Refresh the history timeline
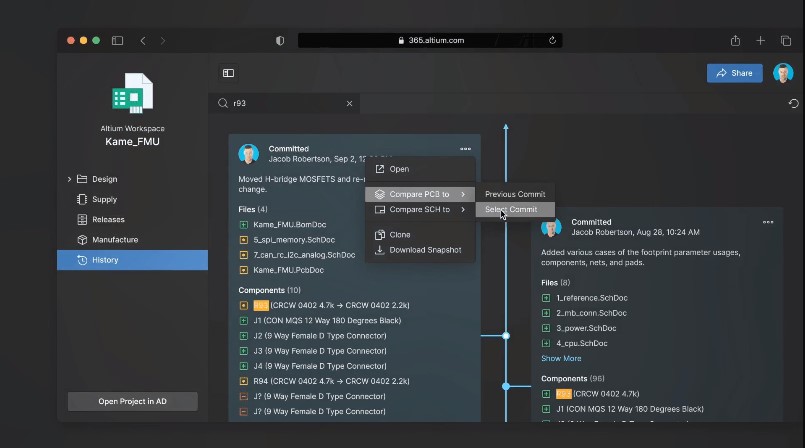 click(x=793, y=103)
